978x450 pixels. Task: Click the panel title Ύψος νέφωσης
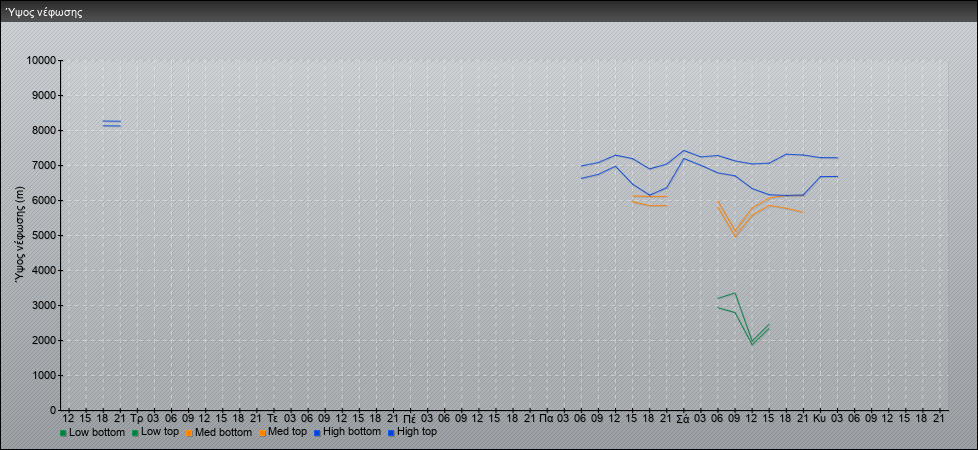44,12
